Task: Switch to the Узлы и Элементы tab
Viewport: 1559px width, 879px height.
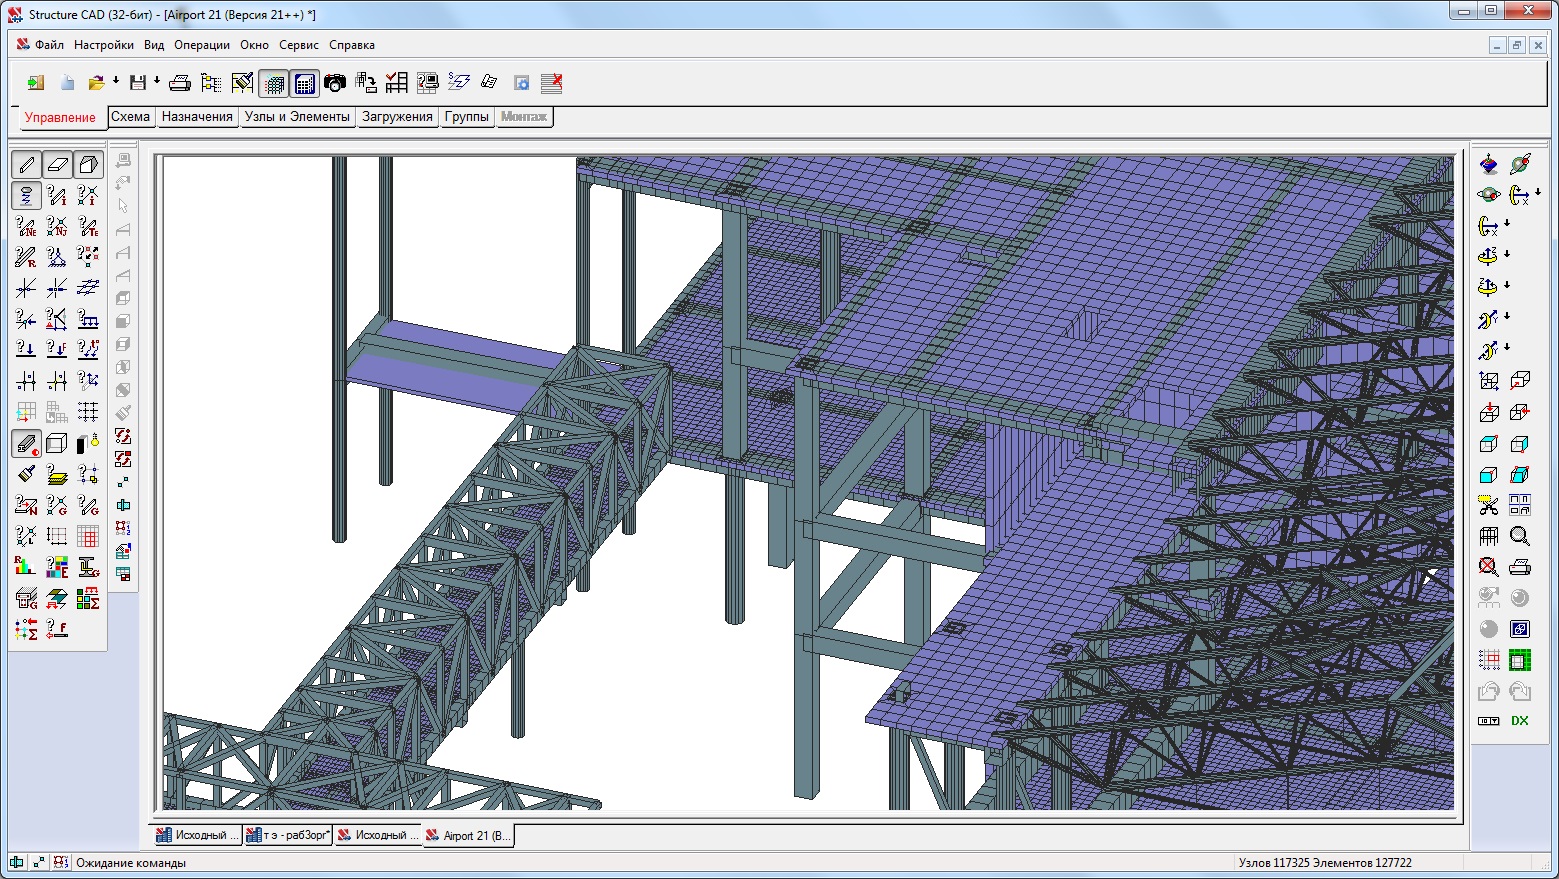Action: (297, 117)
